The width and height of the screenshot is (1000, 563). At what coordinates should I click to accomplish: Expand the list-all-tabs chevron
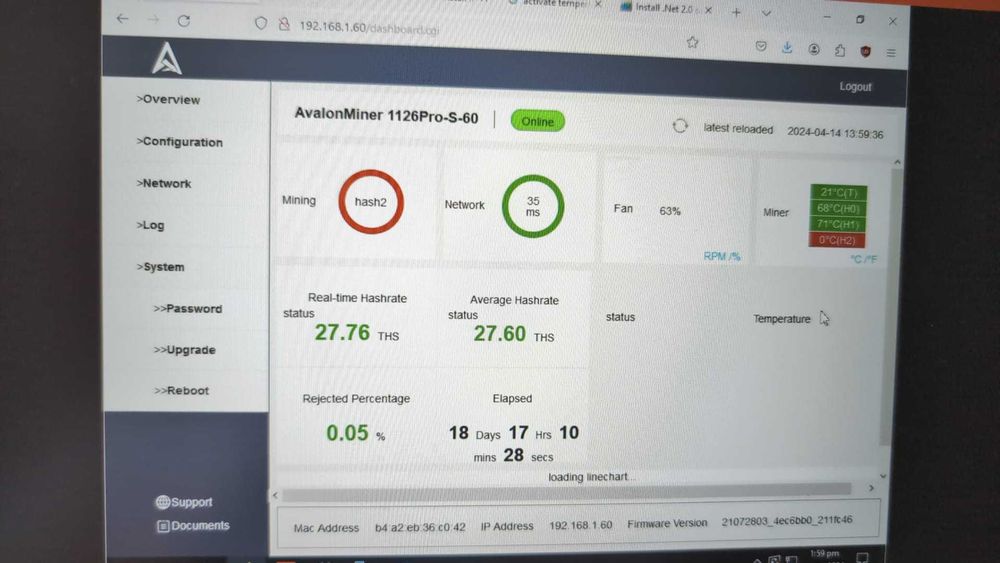coord(766,13)
